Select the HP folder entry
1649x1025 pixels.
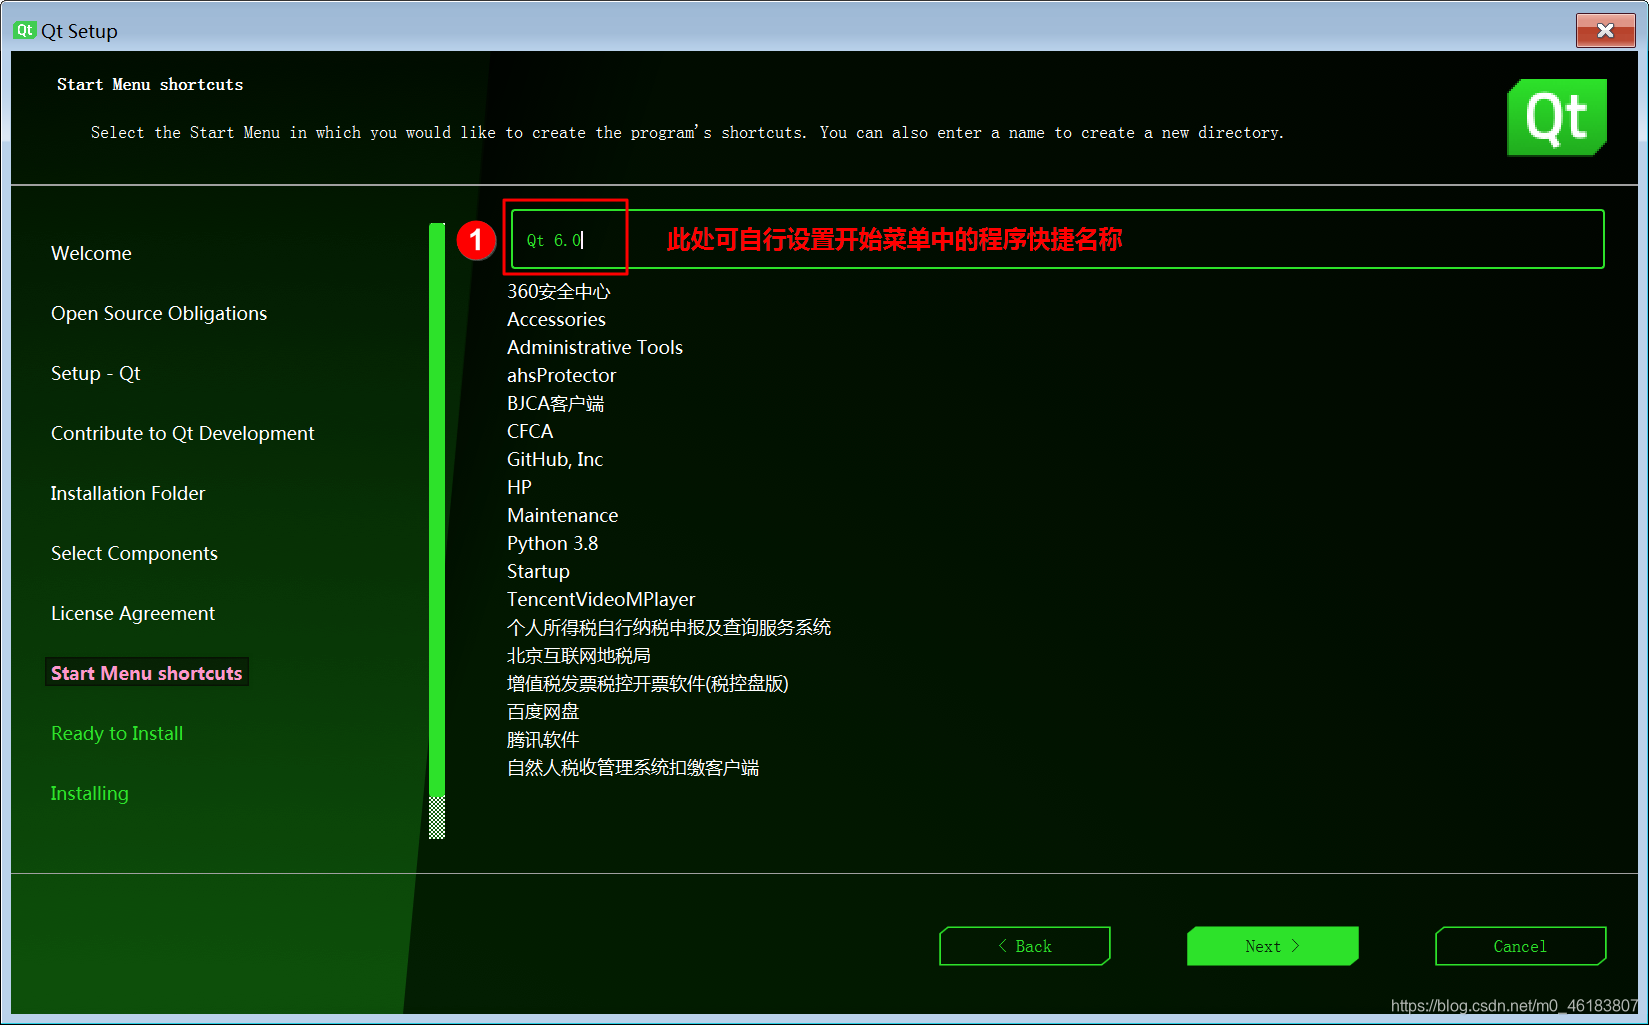point(519,487)
